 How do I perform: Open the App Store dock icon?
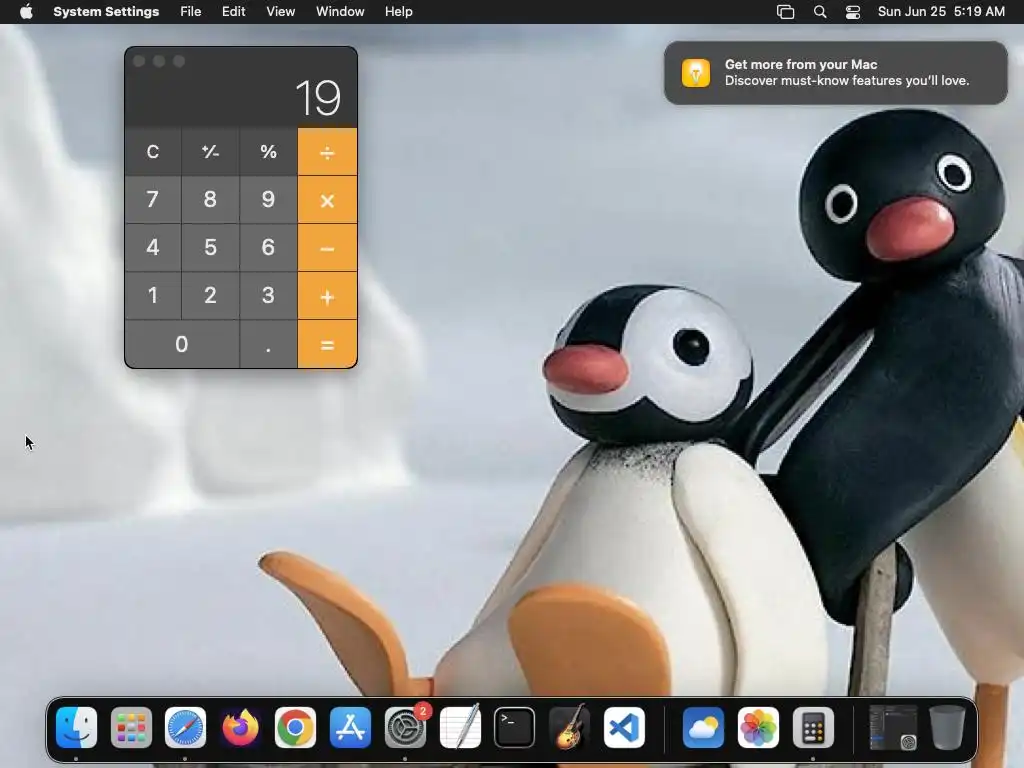coord(350,728)
